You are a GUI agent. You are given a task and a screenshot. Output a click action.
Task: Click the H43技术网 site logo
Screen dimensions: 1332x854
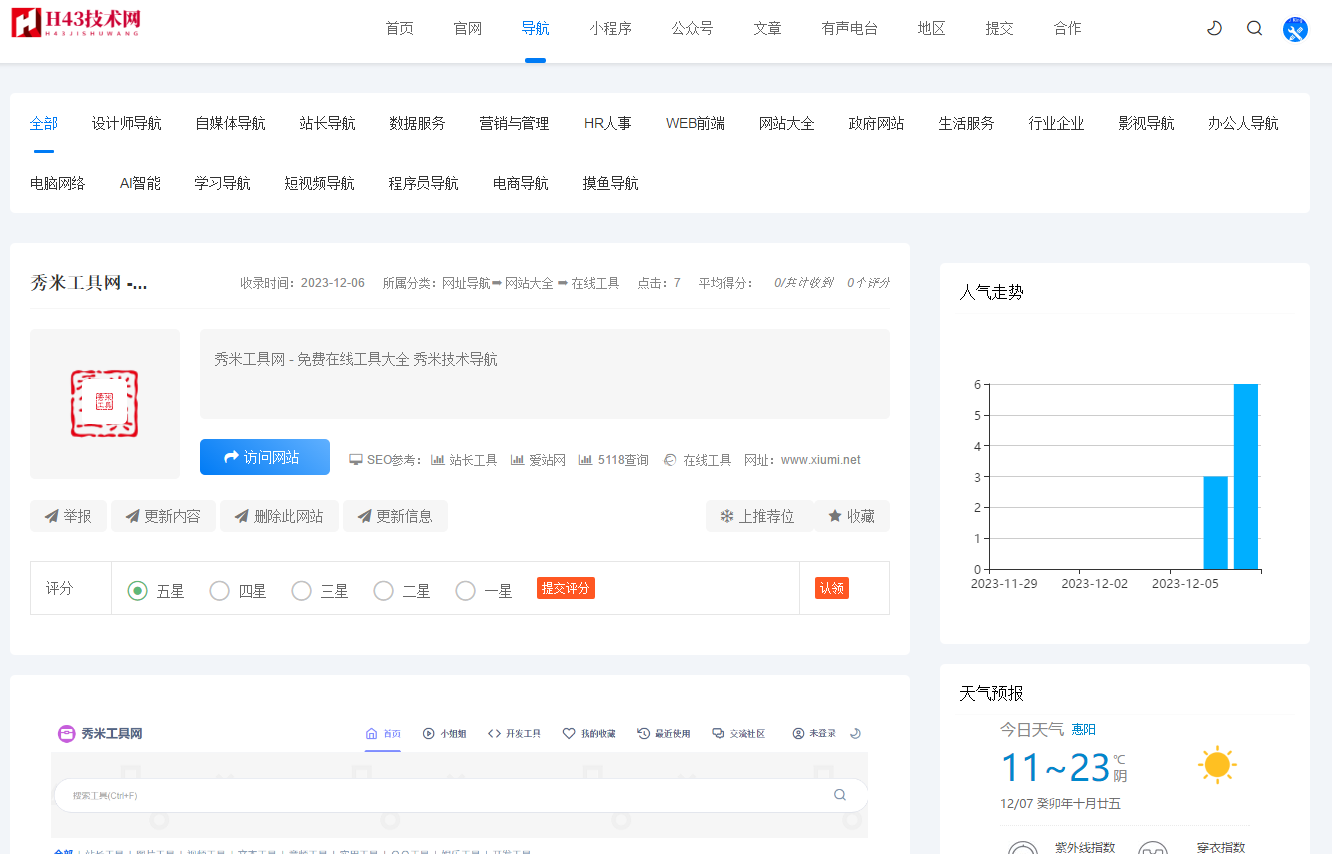click(76, 22)
